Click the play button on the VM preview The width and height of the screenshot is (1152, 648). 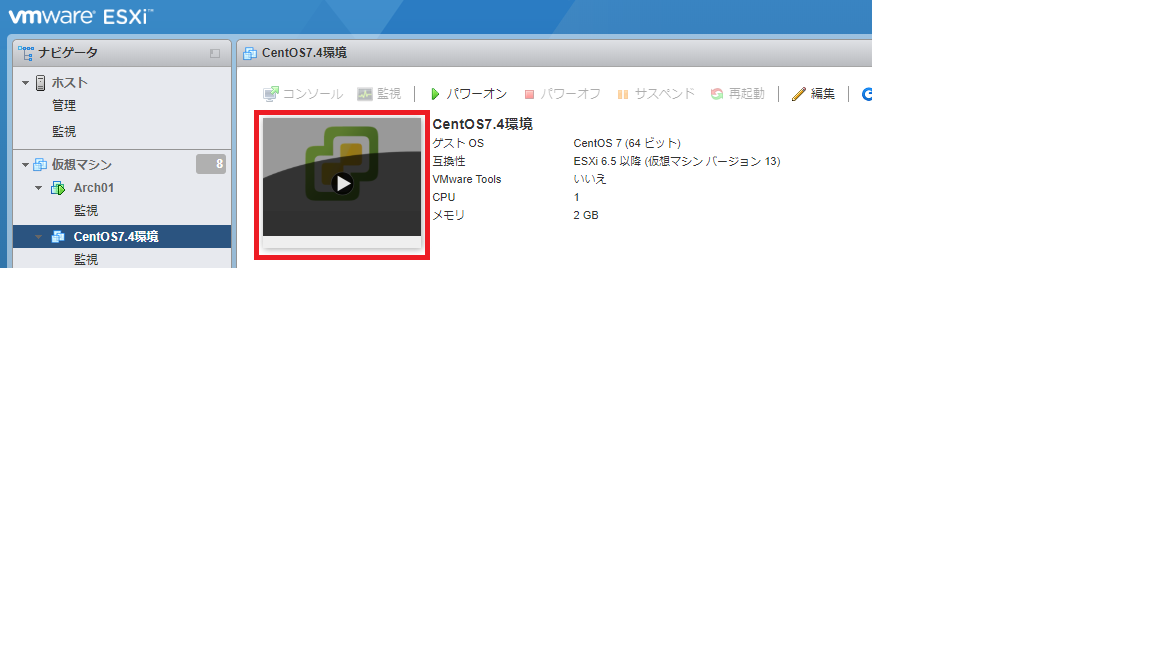(342, 184)
